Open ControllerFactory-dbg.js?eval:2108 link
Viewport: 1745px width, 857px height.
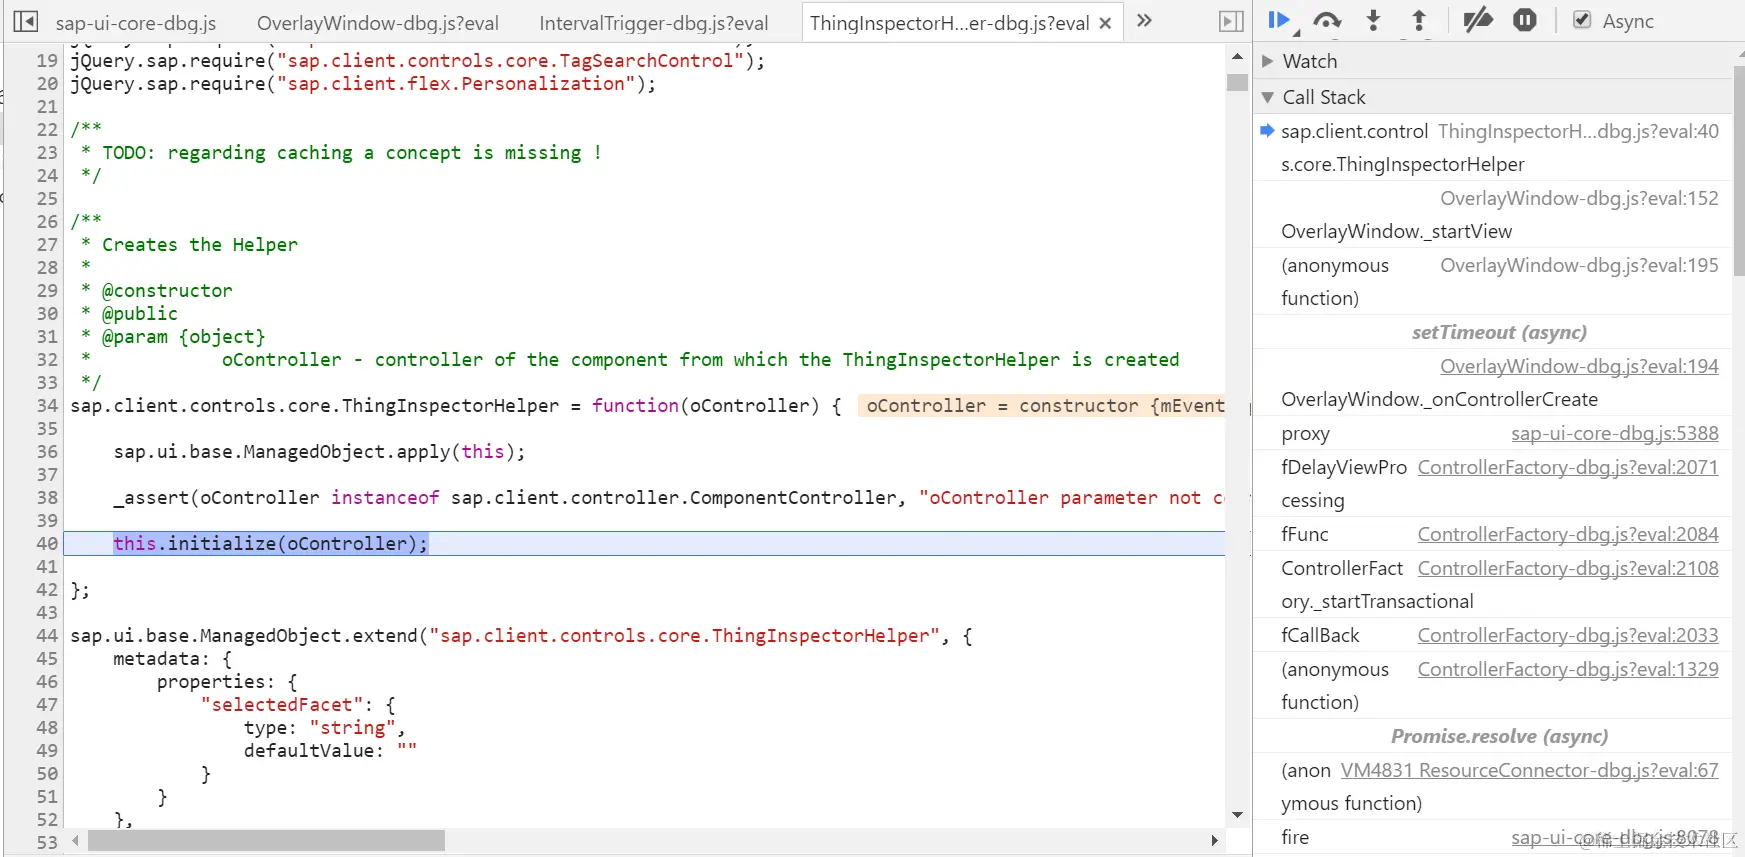(x=1568, y=568)
